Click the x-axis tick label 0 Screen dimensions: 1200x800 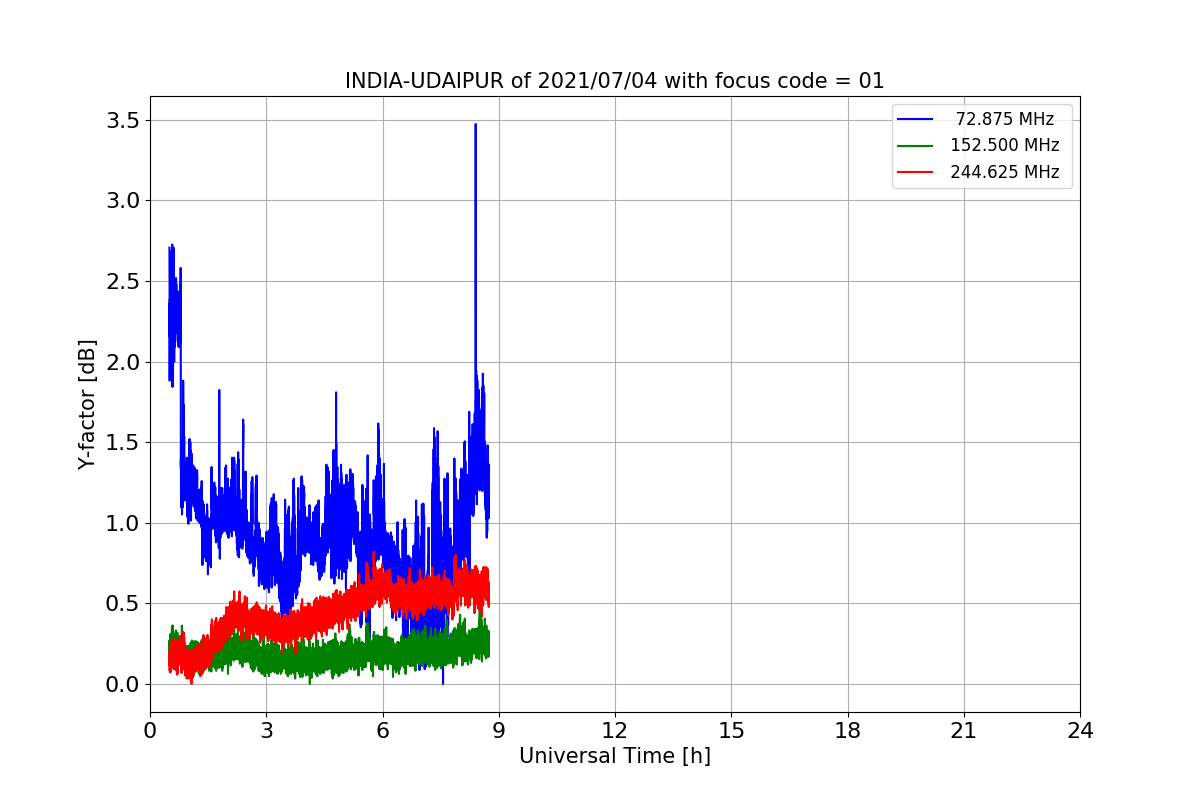150,731
